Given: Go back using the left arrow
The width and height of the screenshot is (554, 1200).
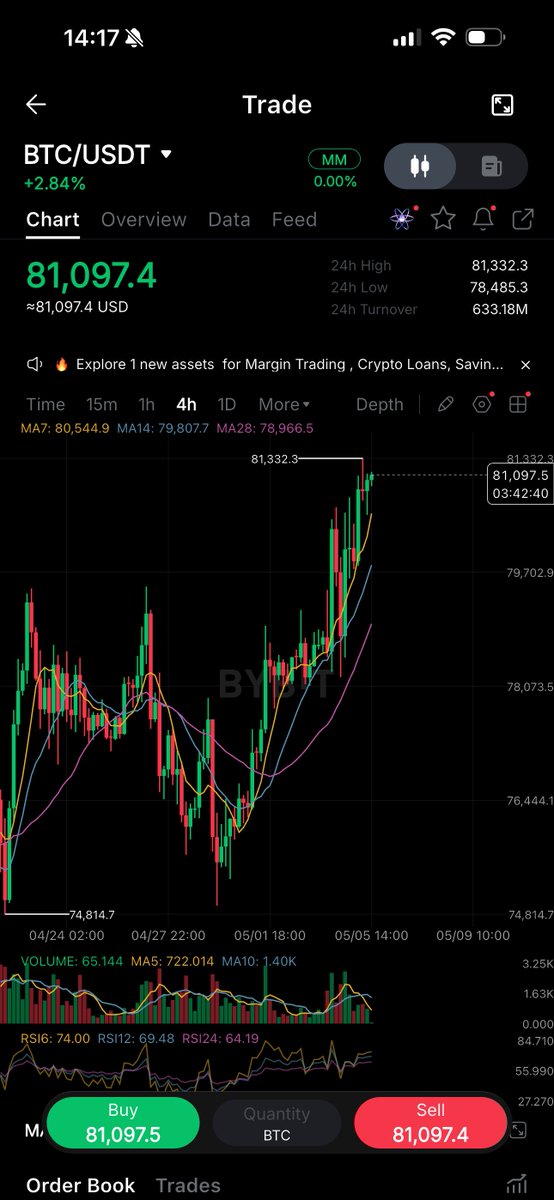Looking at the screenshot, I should 36,104.
